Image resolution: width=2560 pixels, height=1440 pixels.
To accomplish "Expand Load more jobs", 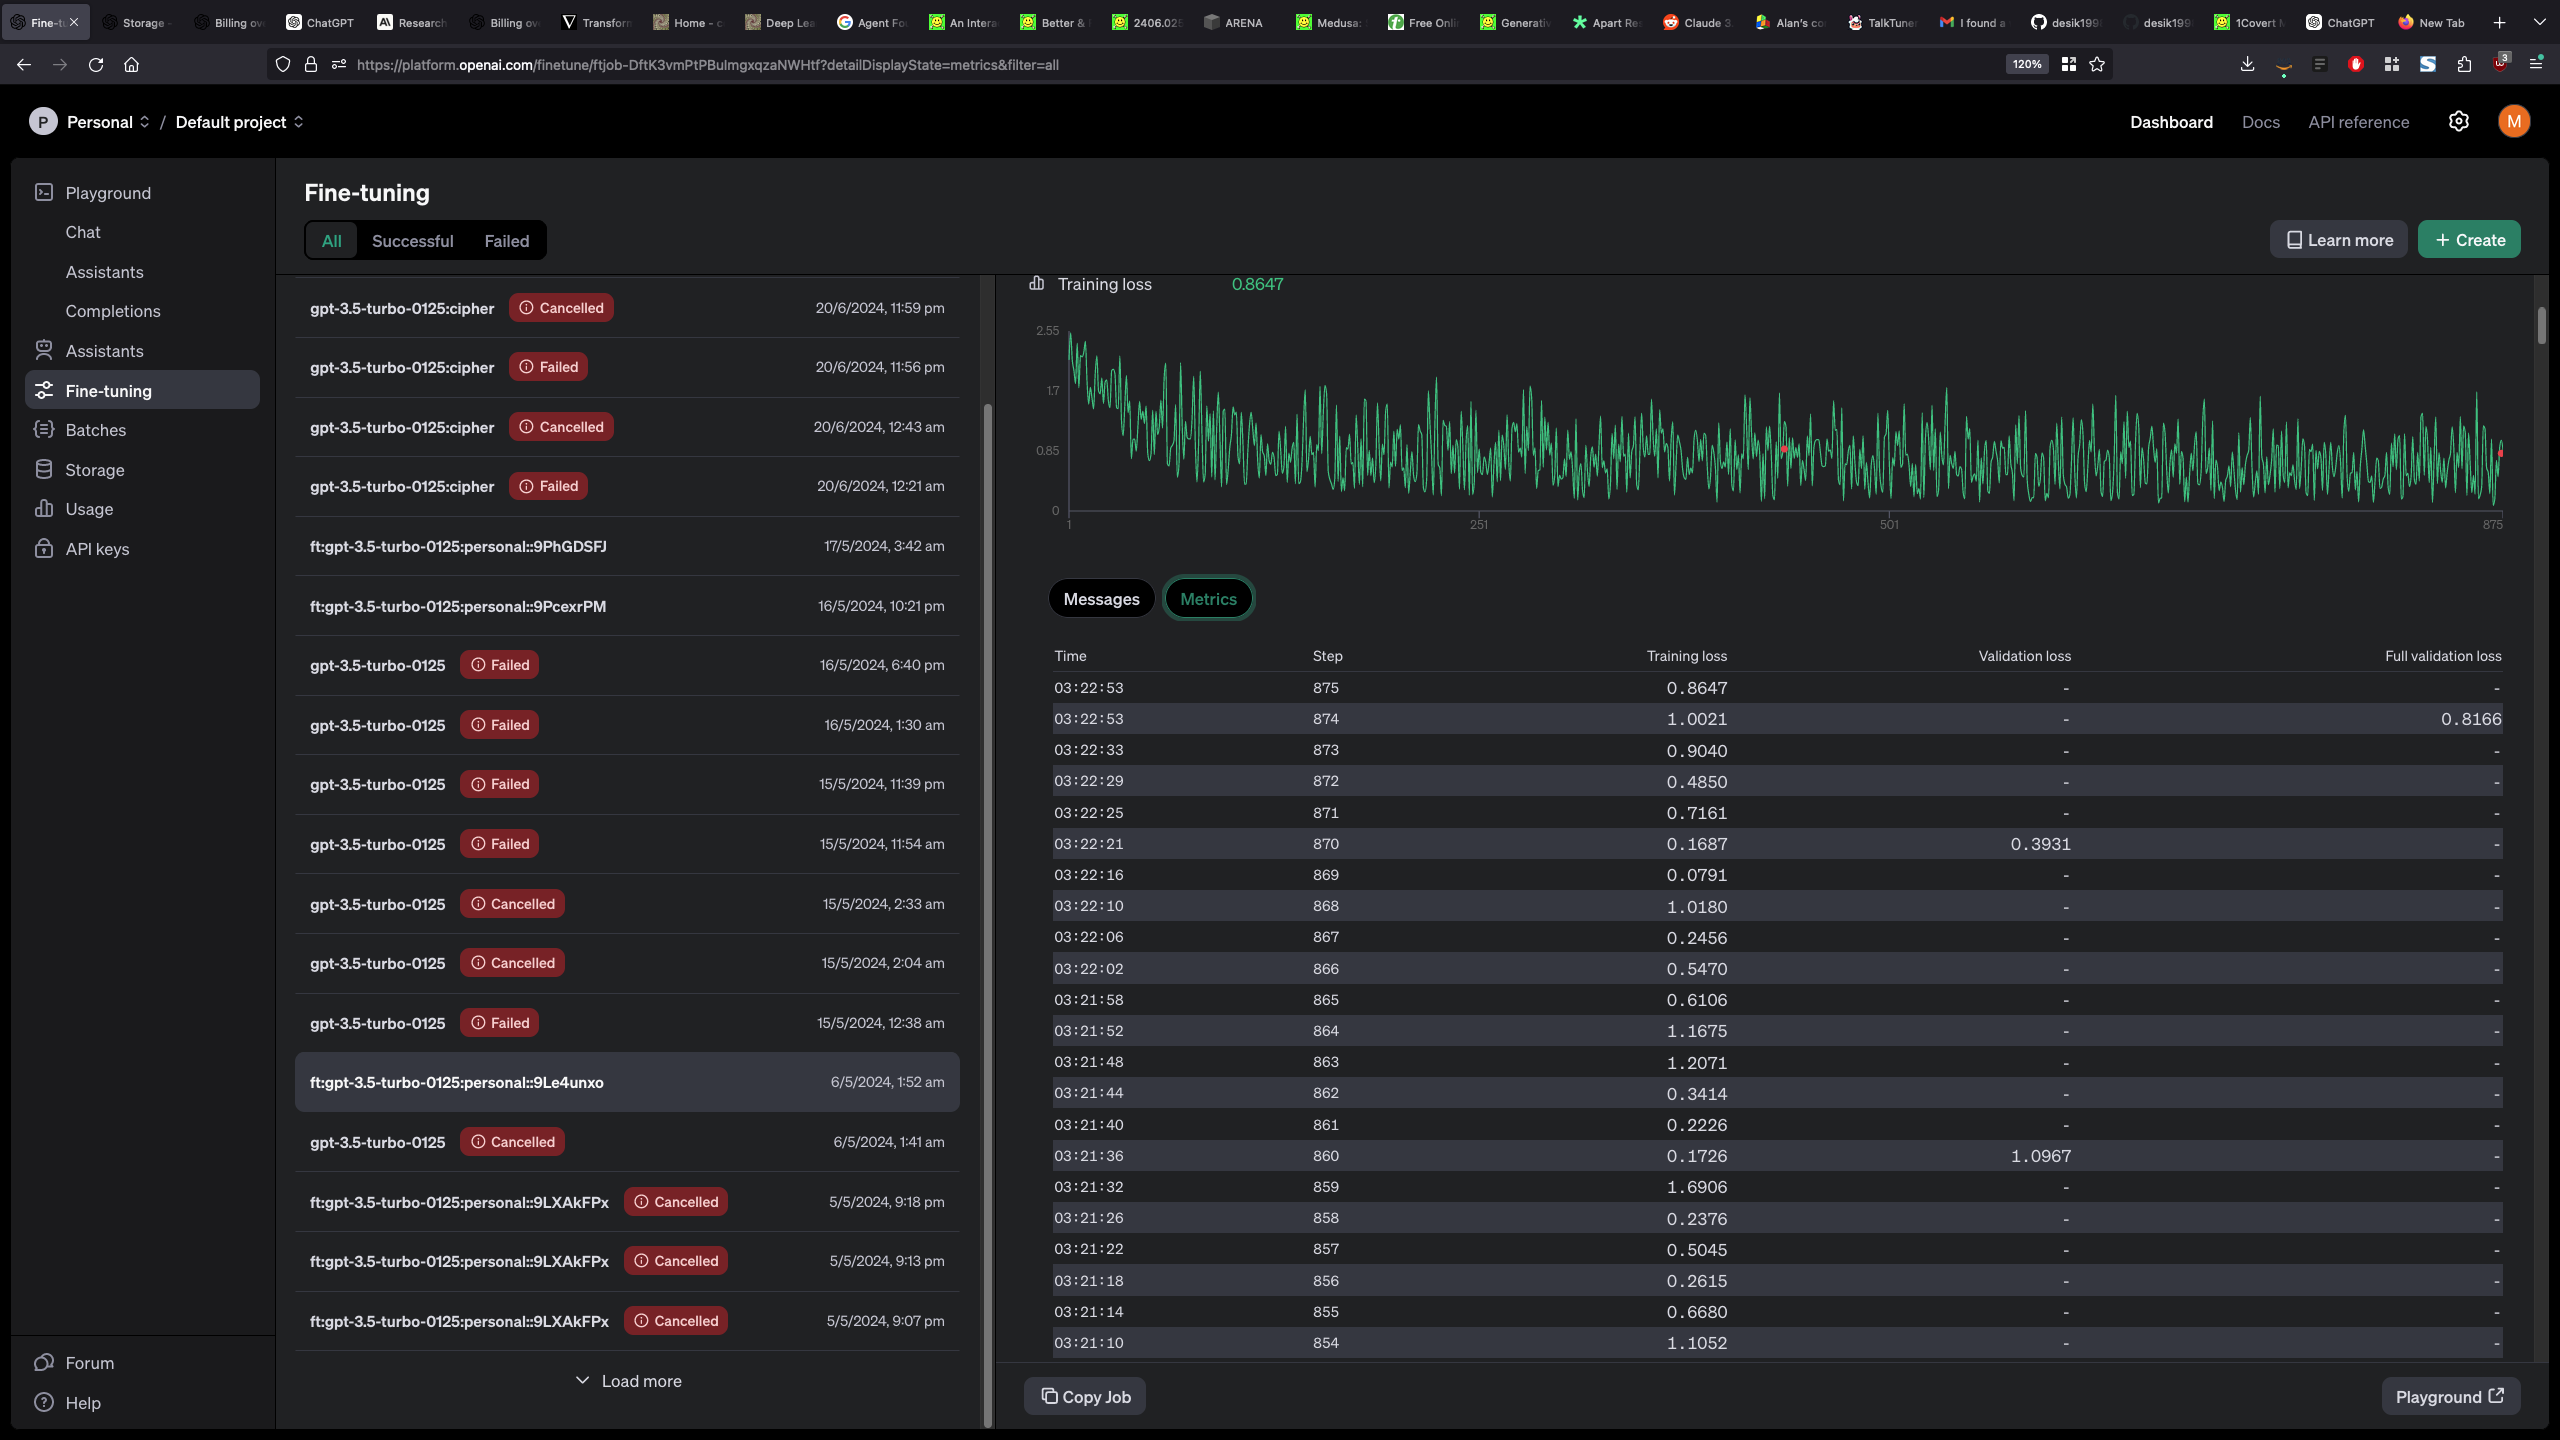I will [628, 1381].
